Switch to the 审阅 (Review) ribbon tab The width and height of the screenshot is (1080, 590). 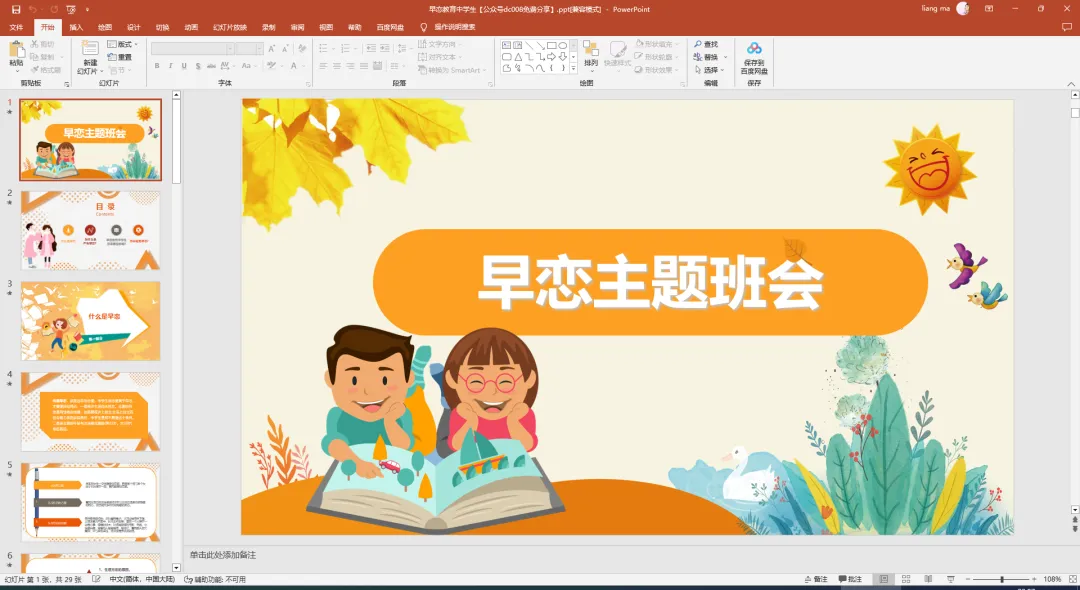[x=298, y=28]
